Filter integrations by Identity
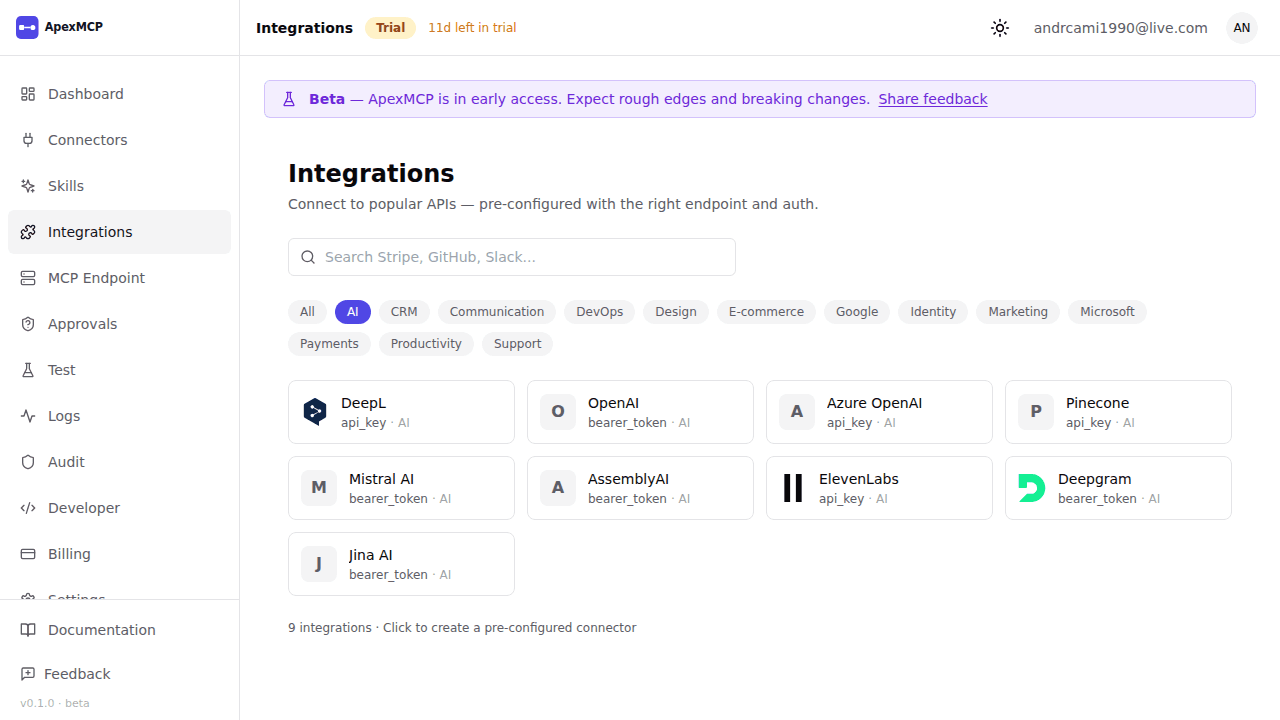Image resolution: width=1280 pixels, height=720 pixels. pyautogui.click(x=933, y=312)
